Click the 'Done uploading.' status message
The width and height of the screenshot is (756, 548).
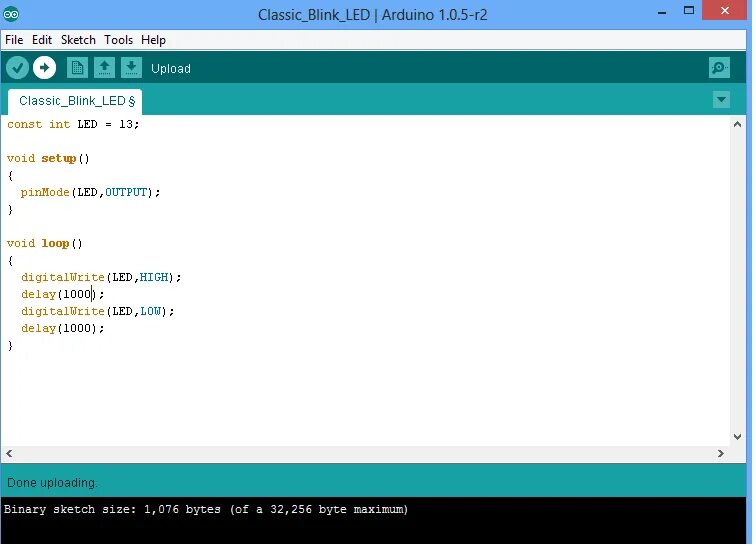tap(52, 483)
